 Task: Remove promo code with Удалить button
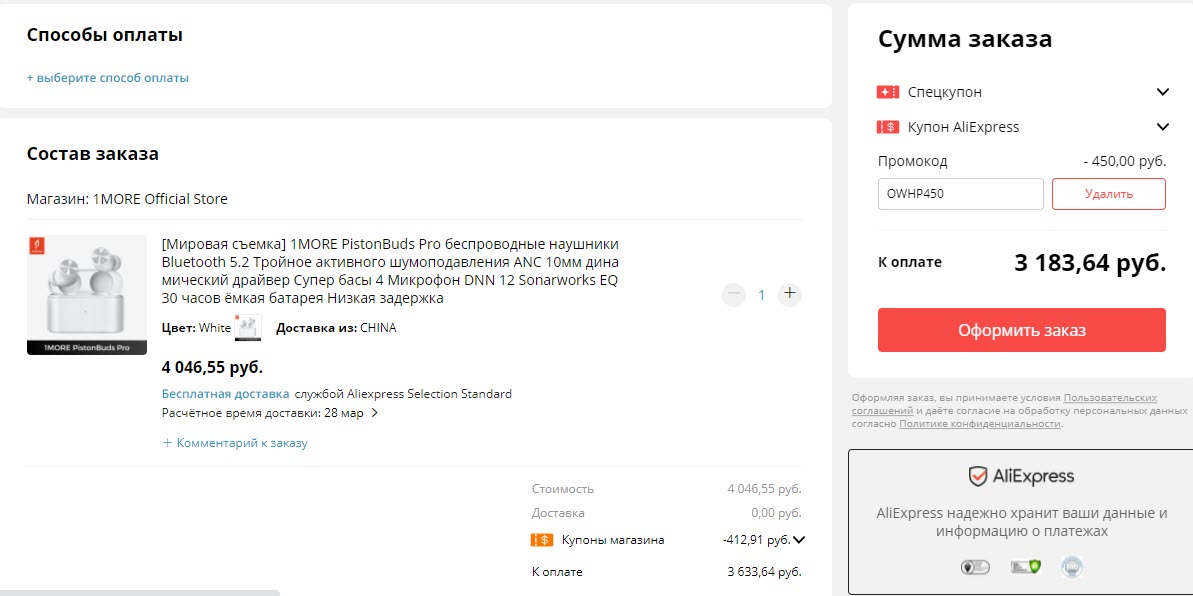[x=1108, y=194]
